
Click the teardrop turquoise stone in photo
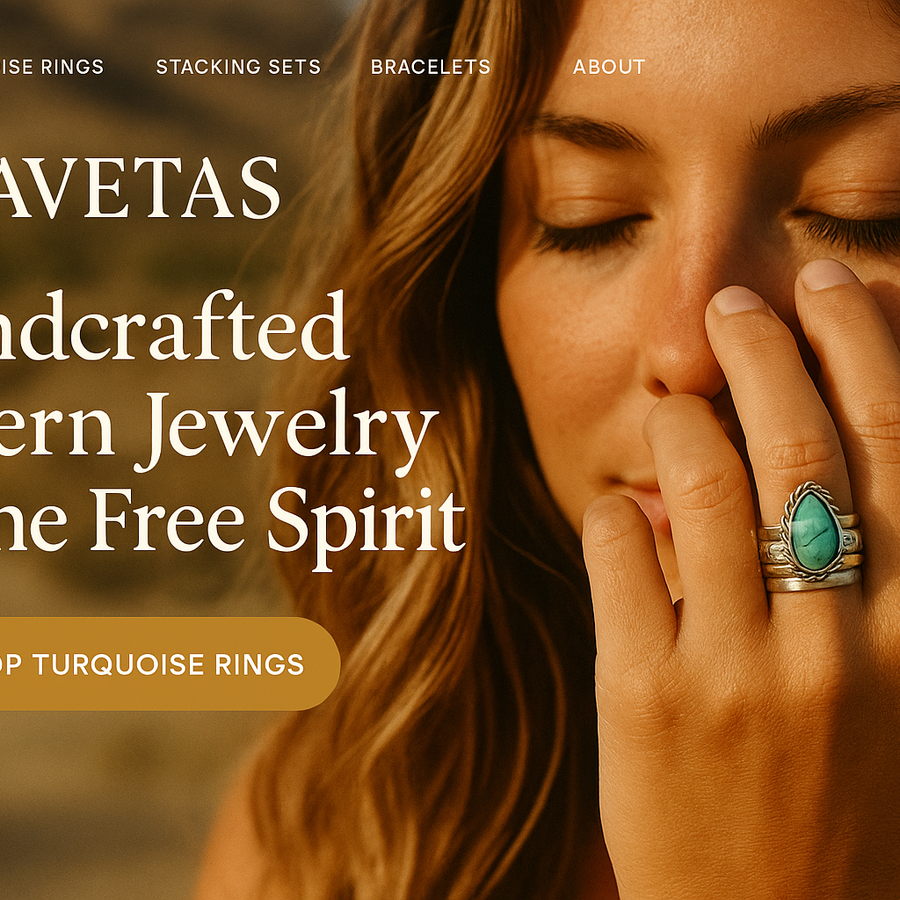[816, 531]
